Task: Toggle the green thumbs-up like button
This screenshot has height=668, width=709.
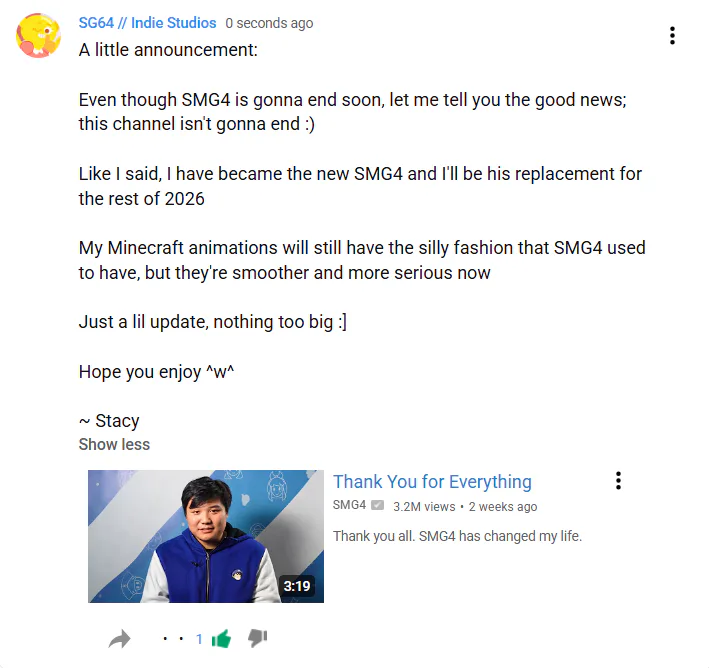Action: [221, 639]
